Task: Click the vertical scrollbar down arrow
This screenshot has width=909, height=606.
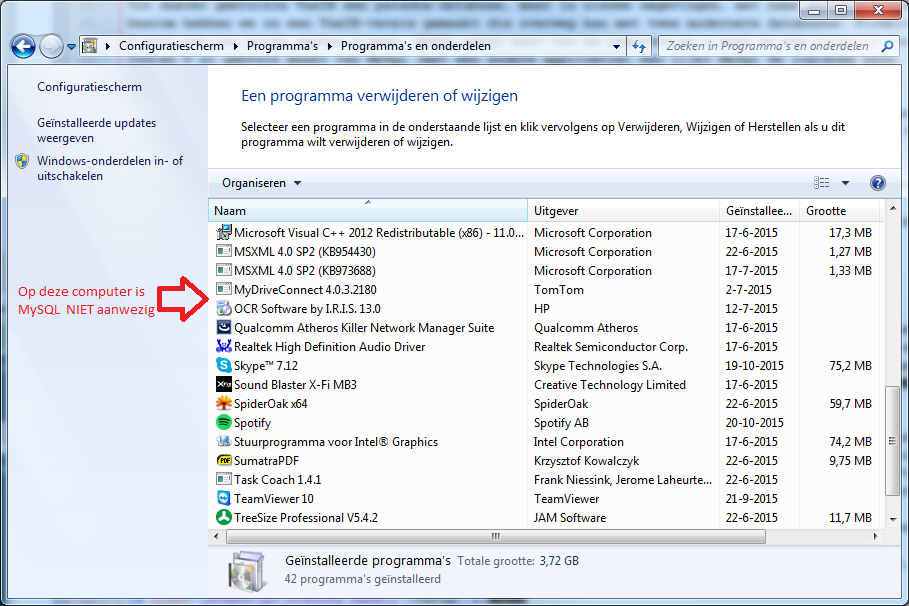Action: pyautogui.click(x=893, y=518)
